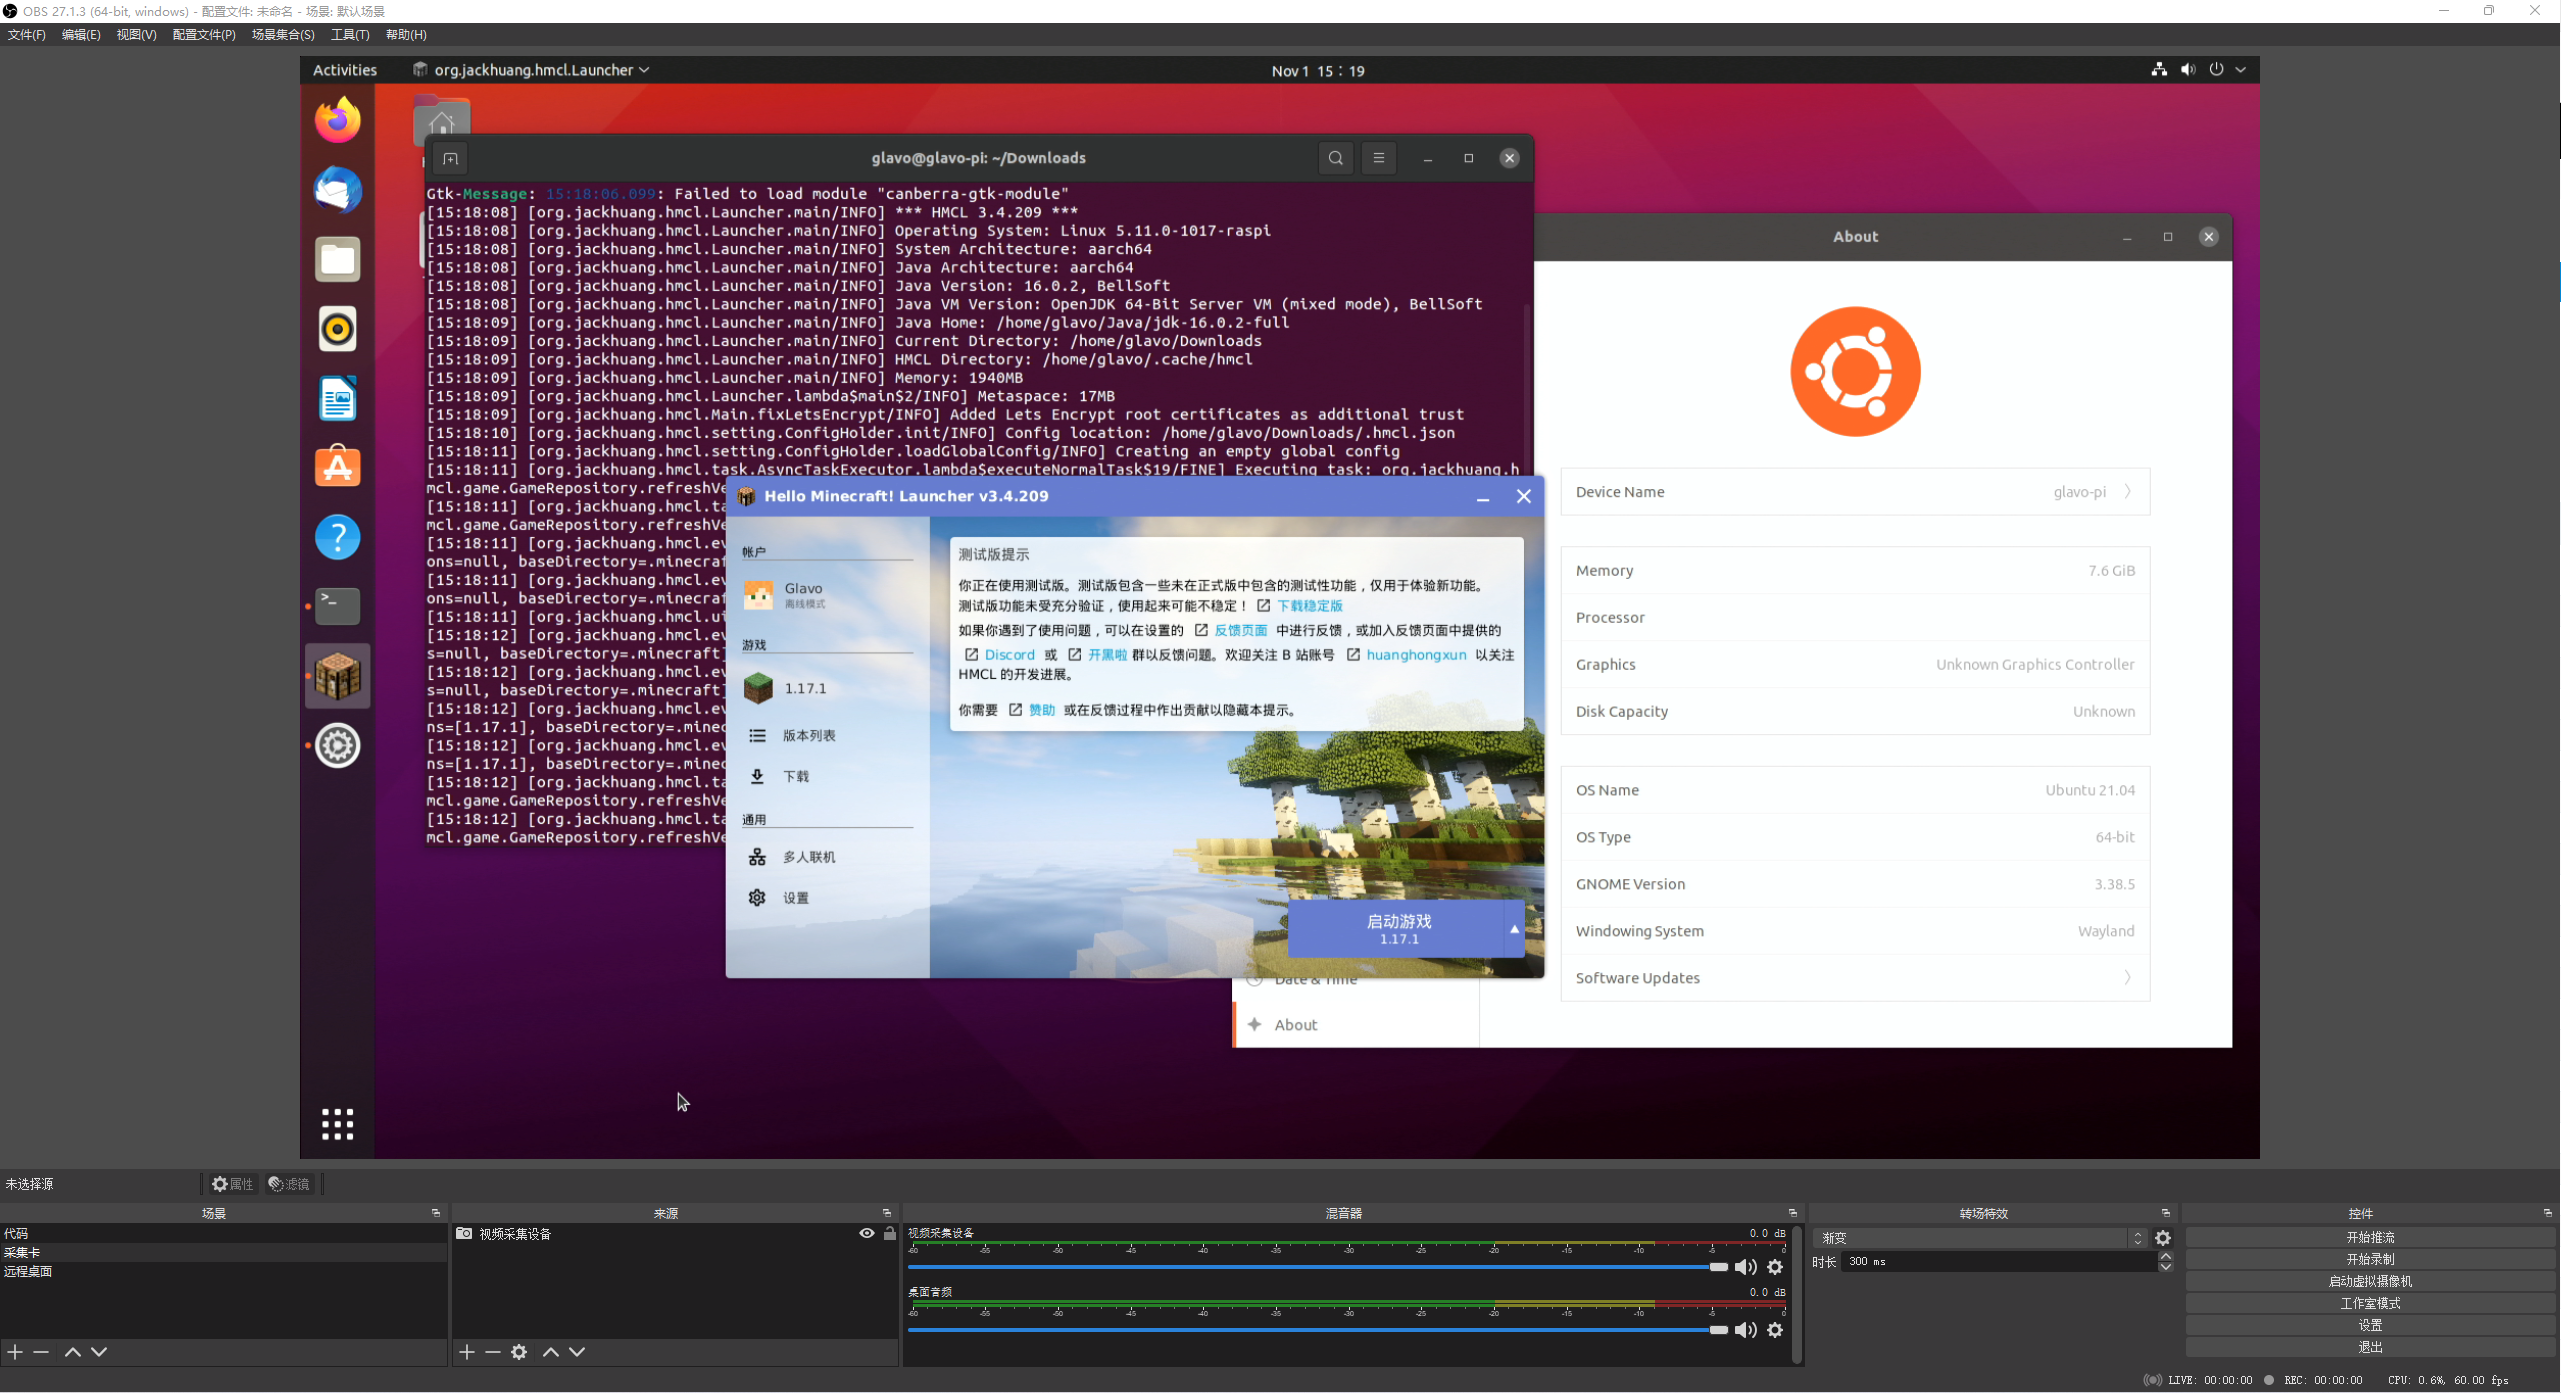This screenshot has height=1393, width=2561.
Task: Select the 1.17.1 game version entry
Action: click(805, 688)
